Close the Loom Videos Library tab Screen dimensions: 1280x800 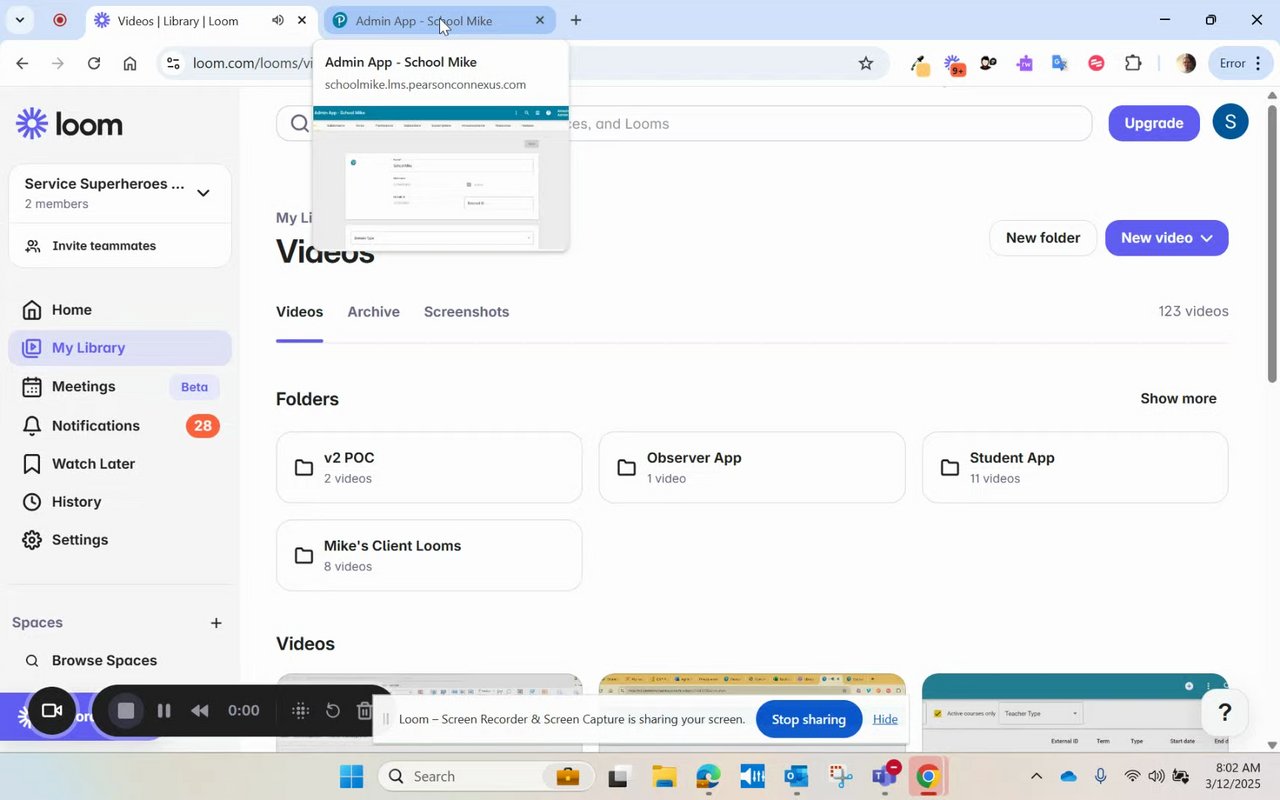coord(302,20)
